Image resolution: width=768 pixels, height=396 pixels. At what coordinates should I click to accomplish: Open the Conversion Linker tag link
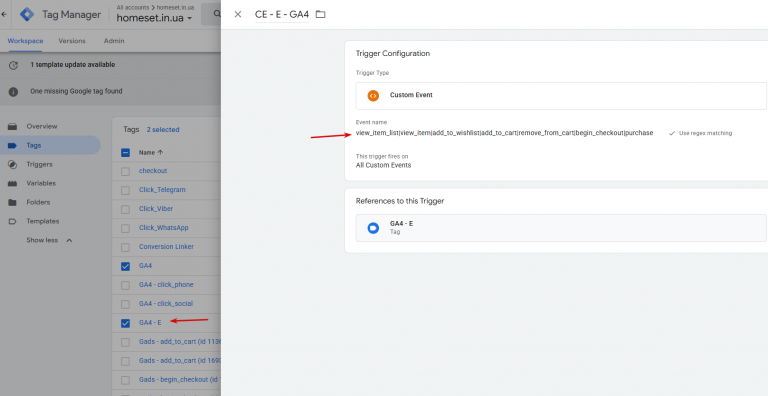[167, 247]
